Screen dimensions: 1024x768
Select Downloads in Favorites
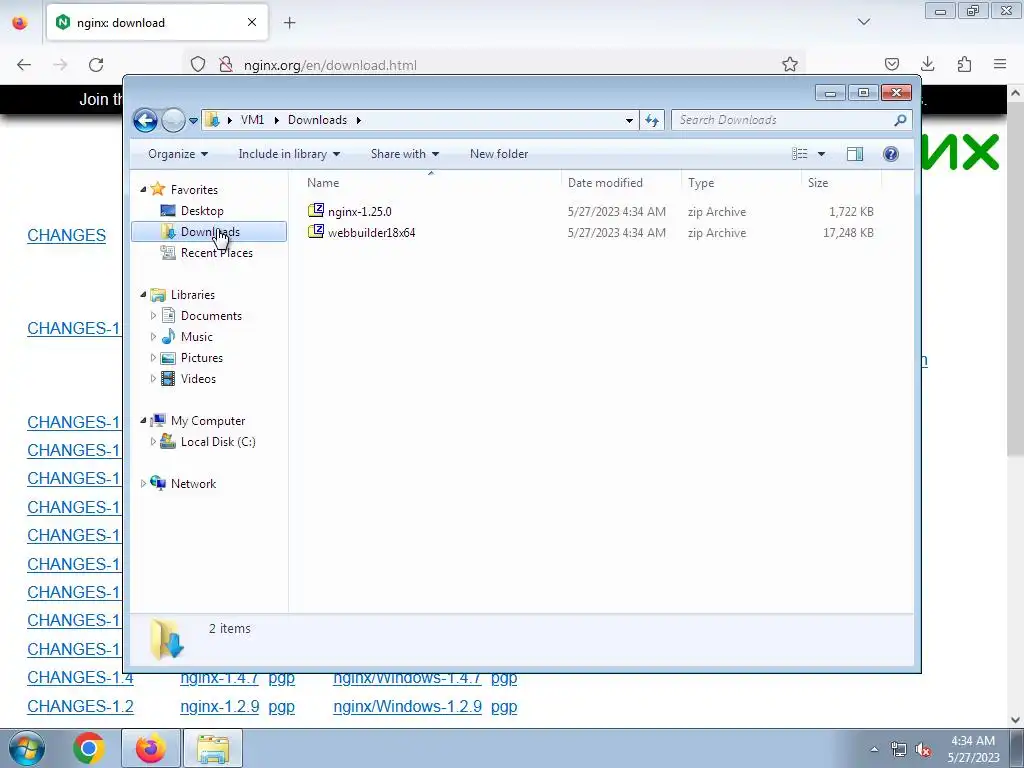[x=210, y=232]
